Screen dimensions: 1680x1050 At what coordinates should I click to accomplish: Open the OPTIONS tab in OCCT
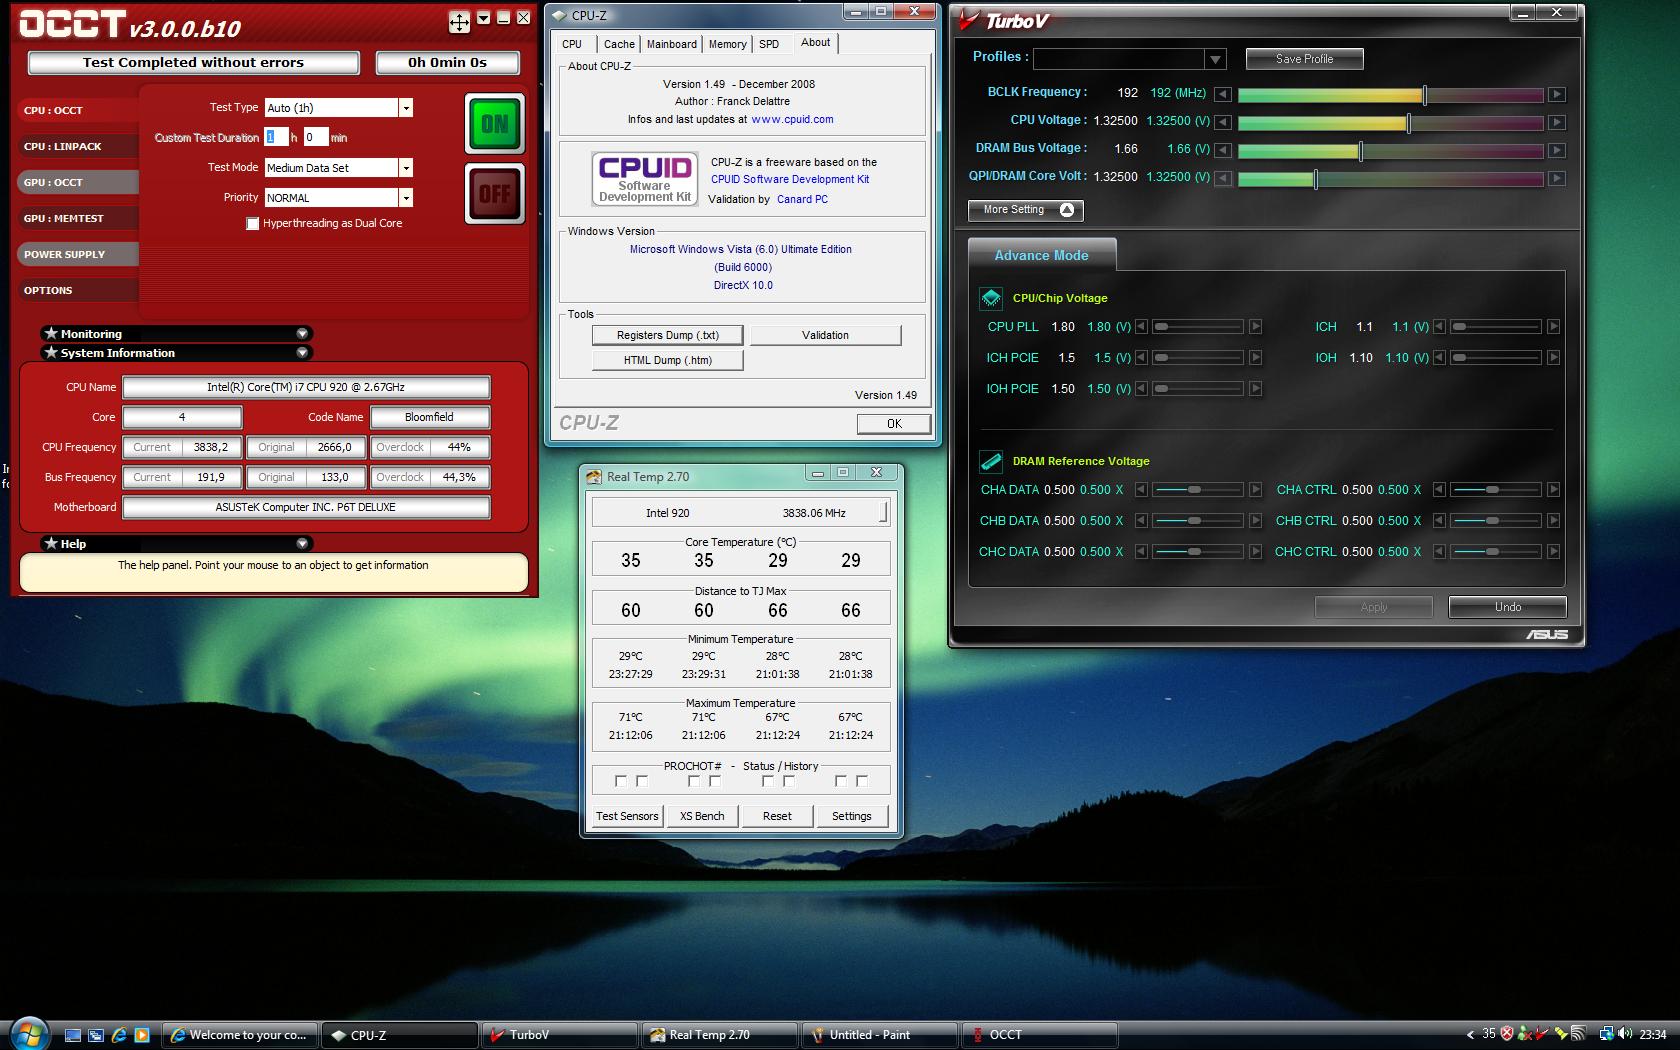tap(77, 290)
